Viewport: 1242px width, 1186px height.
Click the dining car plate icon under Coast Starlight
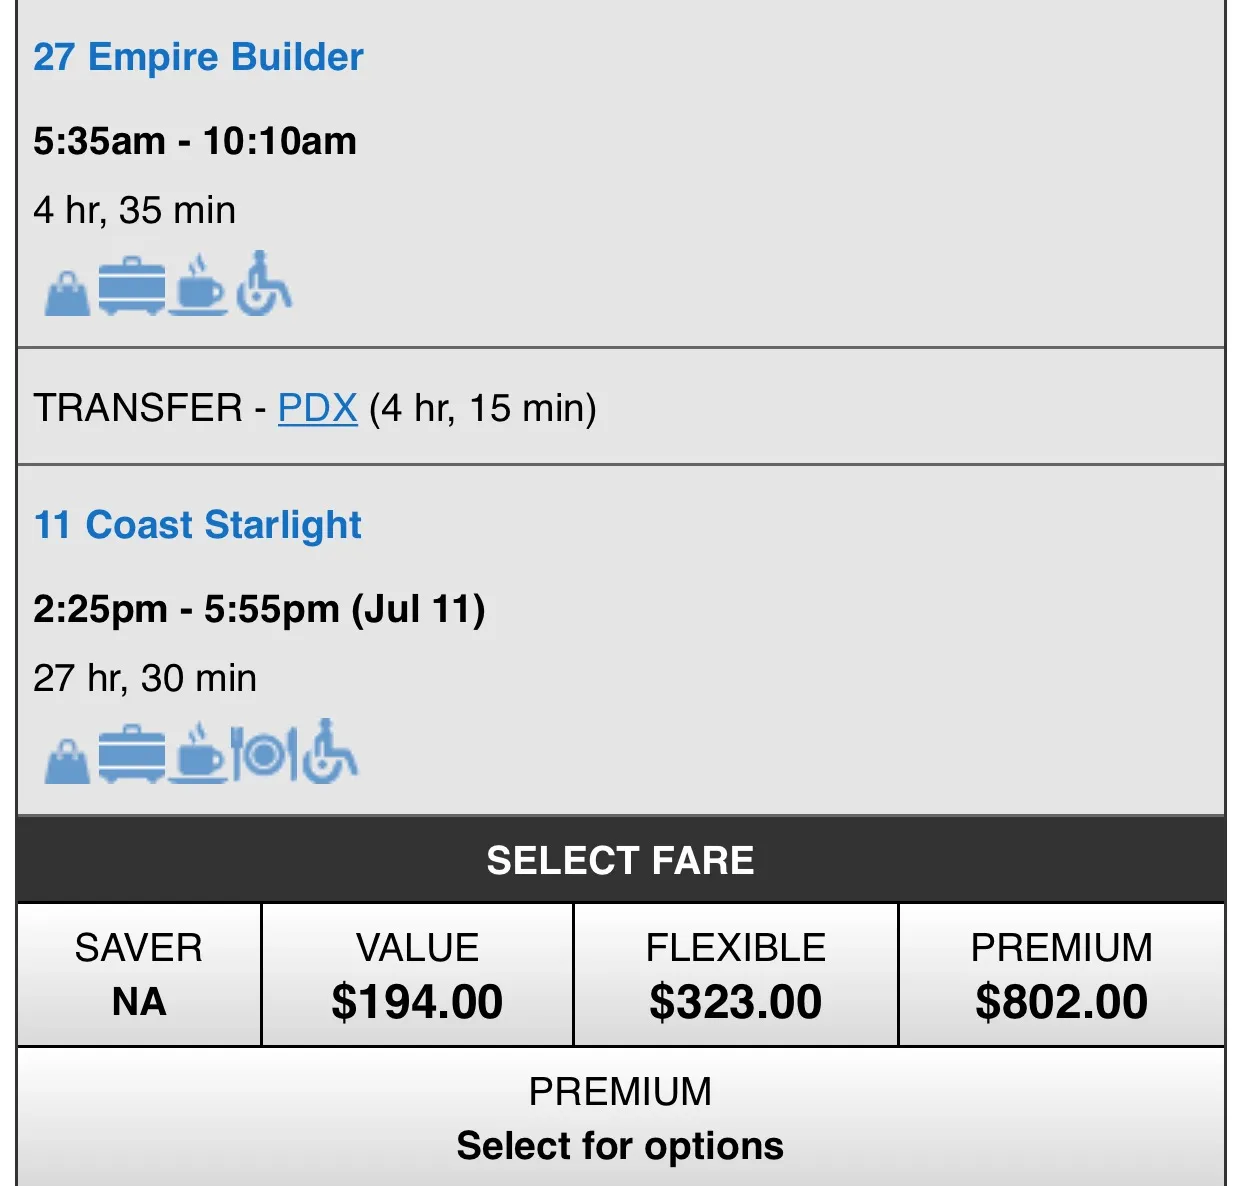(x=264, y=755)
